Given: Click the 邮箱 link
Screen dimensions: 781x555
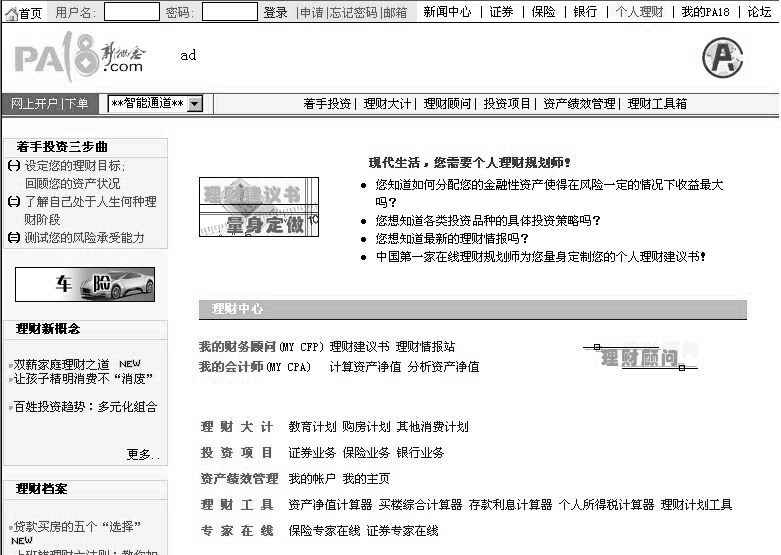Looking at the screenshot, I should point(395,12).
